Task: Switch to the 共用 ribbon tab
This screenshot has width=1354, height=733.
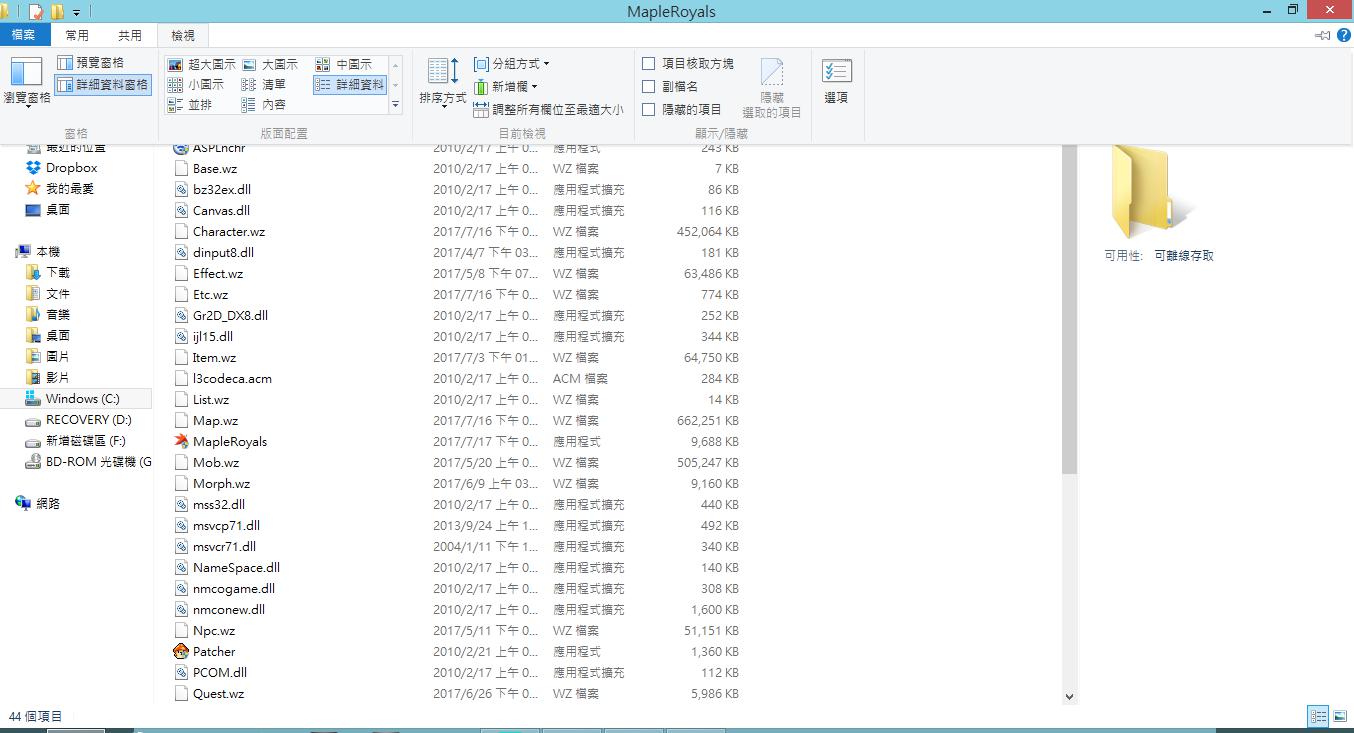Action: point(130,35)
